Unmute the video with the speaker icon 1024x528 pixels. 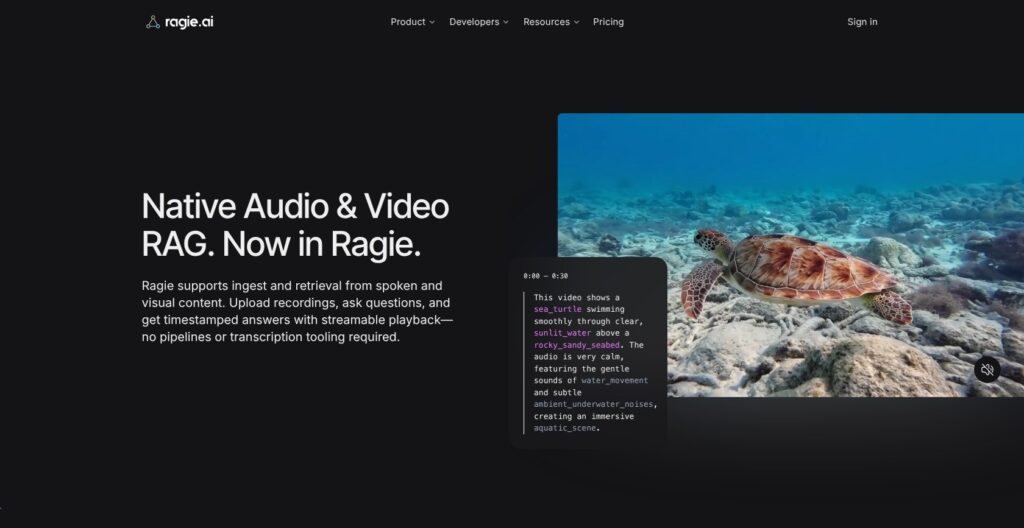987,370
